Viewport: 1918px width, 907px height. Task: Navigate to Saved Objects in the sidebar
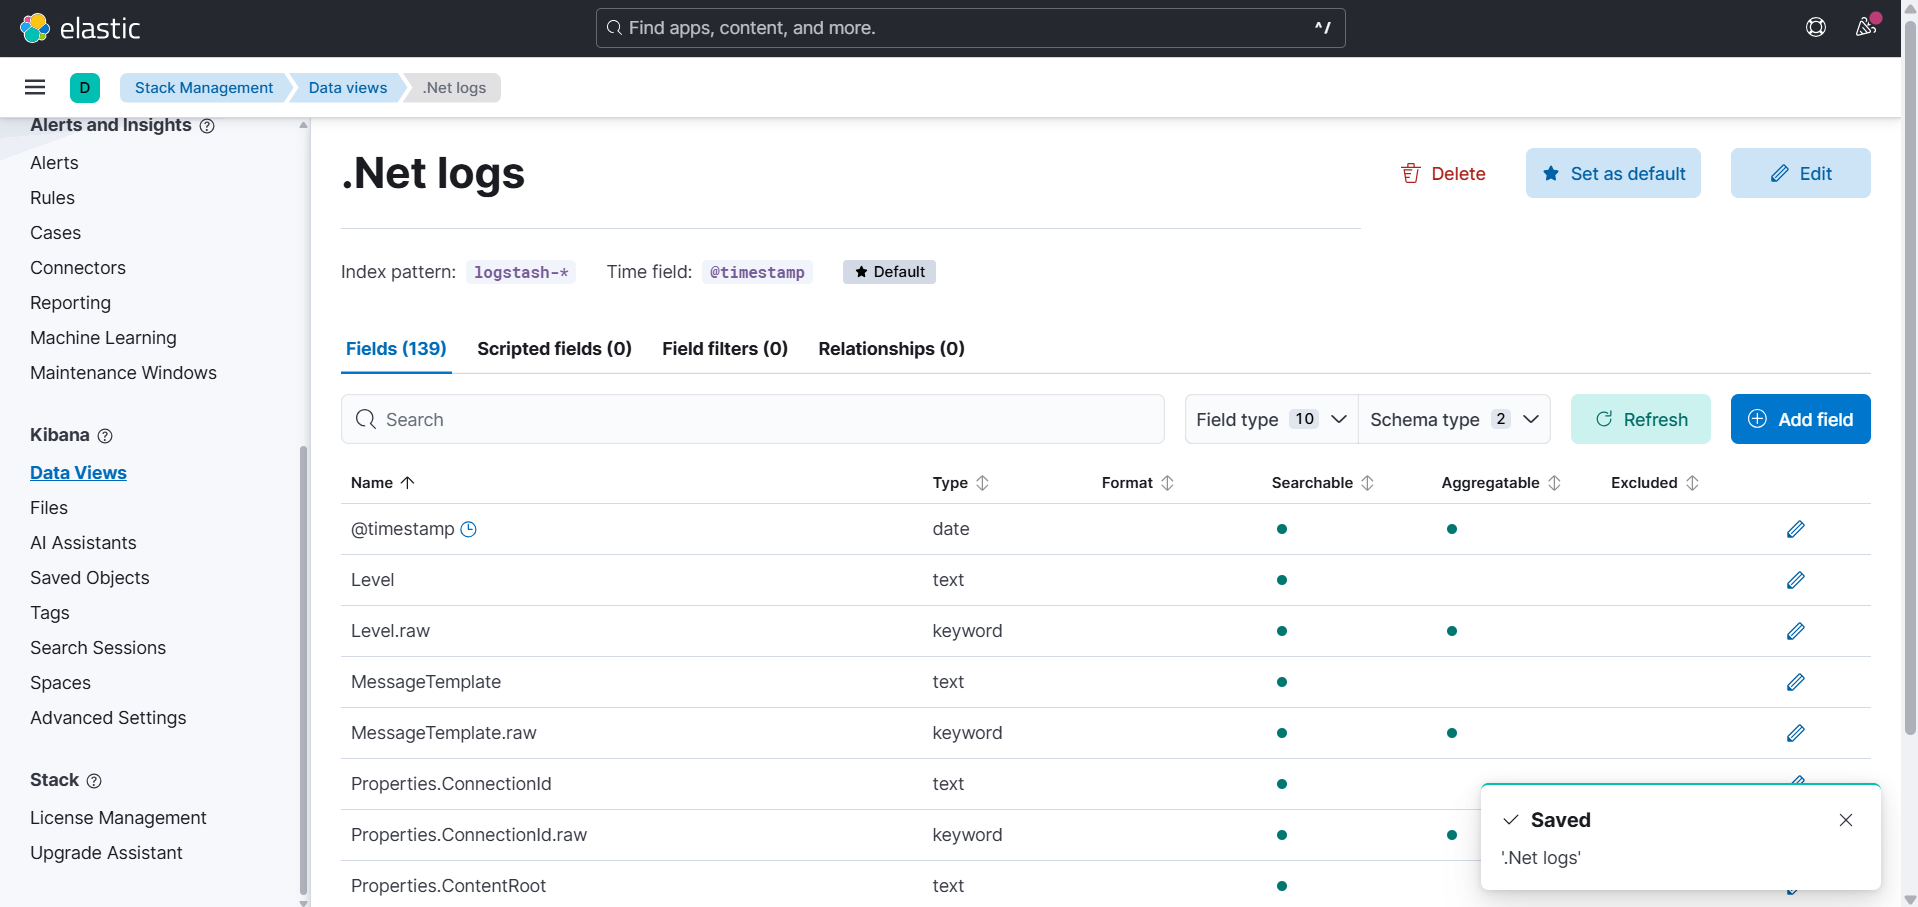pos(89,578)
